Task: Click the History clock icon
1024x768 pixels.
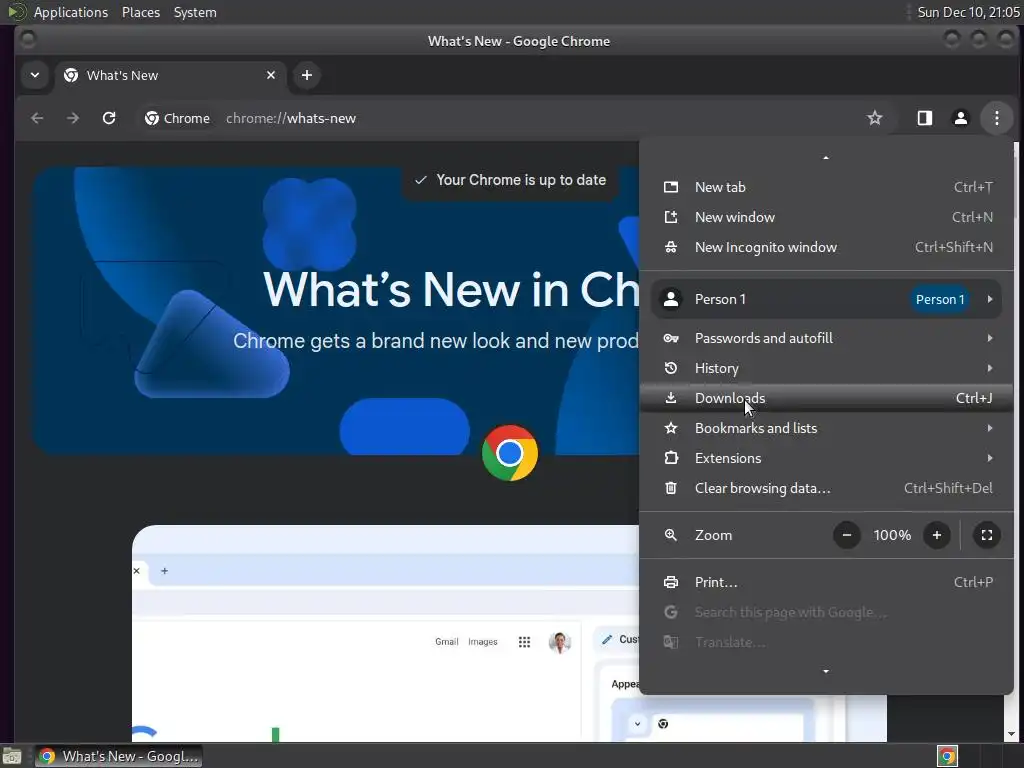Action: coord(671,368)
